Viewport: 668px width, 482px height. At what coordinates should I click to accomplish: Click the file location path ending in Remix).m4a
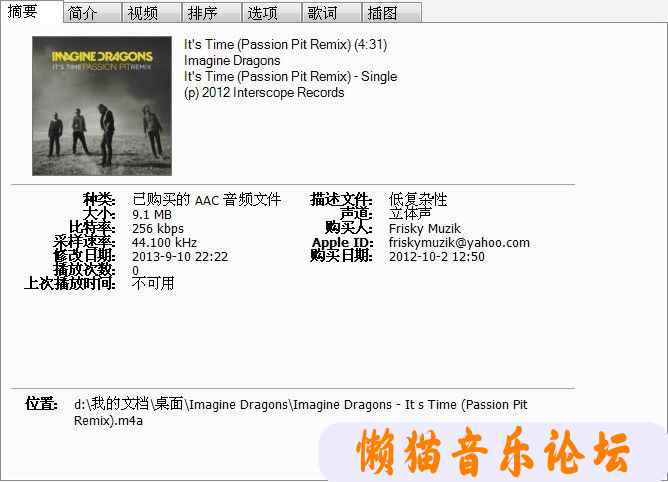pos(301,413)
